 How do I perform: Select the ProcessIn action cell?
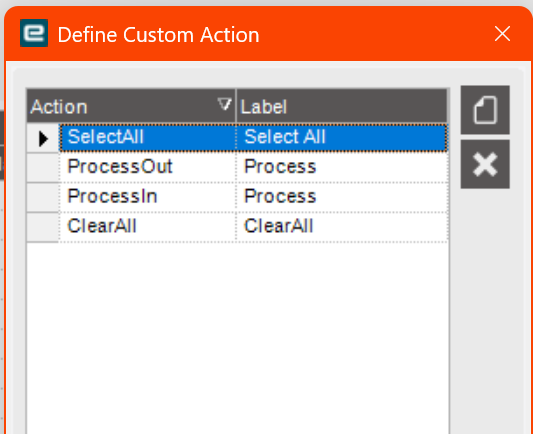click(x=148, y=197)
